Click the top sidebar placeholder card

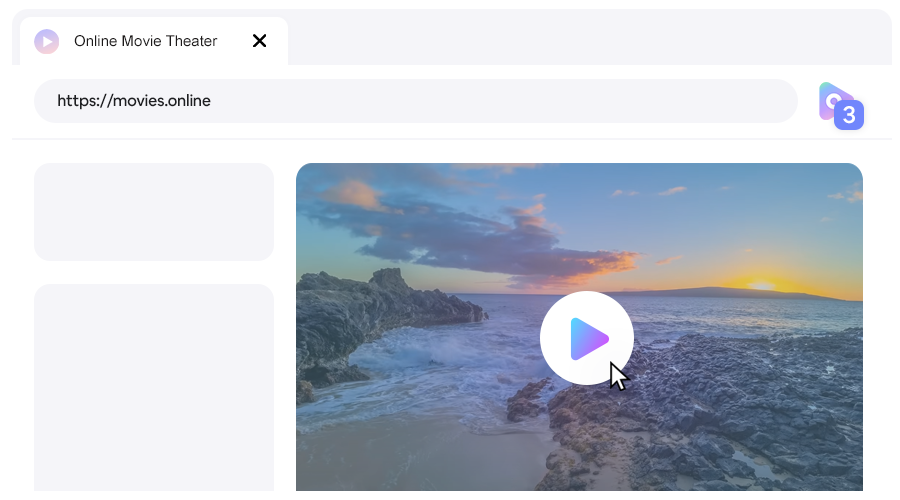154,212
